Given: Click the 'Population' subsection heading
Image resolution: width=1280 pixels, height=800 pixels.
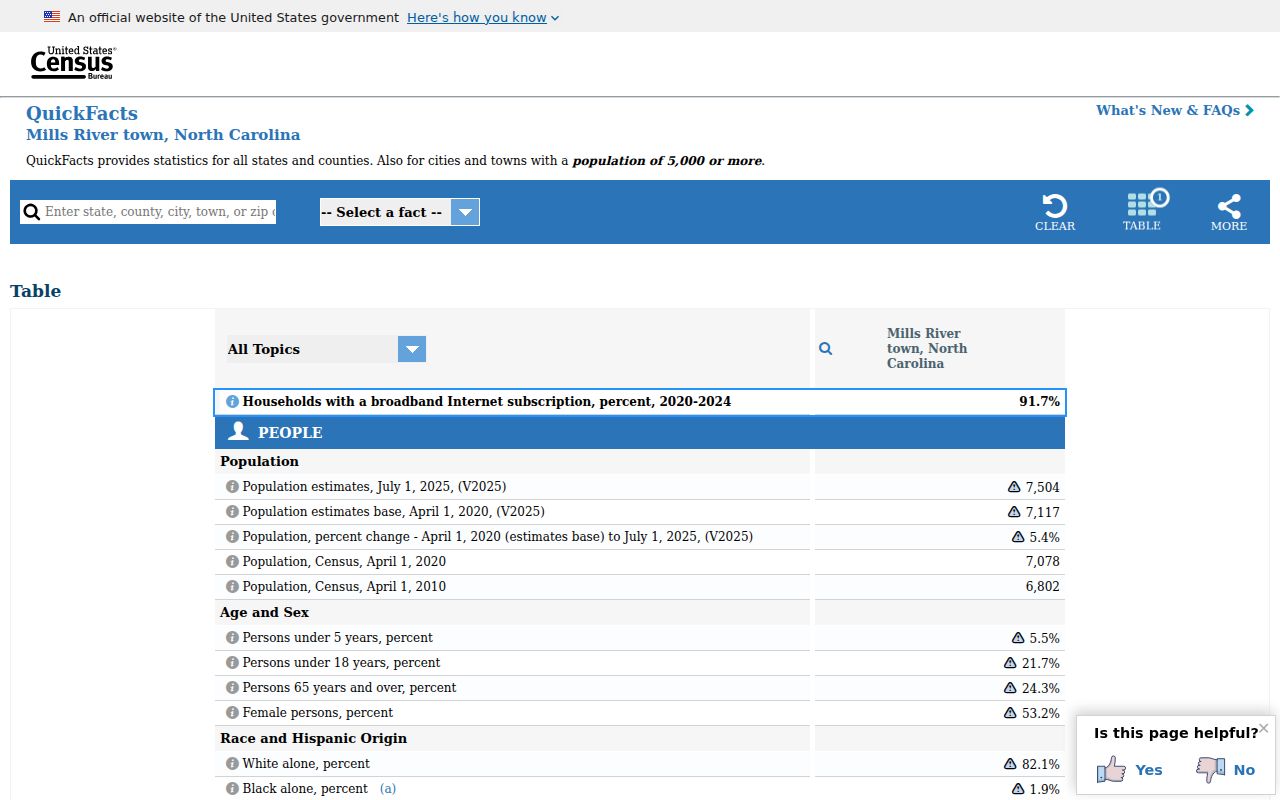Looking at the screenshot, I should tap(259, 461).
